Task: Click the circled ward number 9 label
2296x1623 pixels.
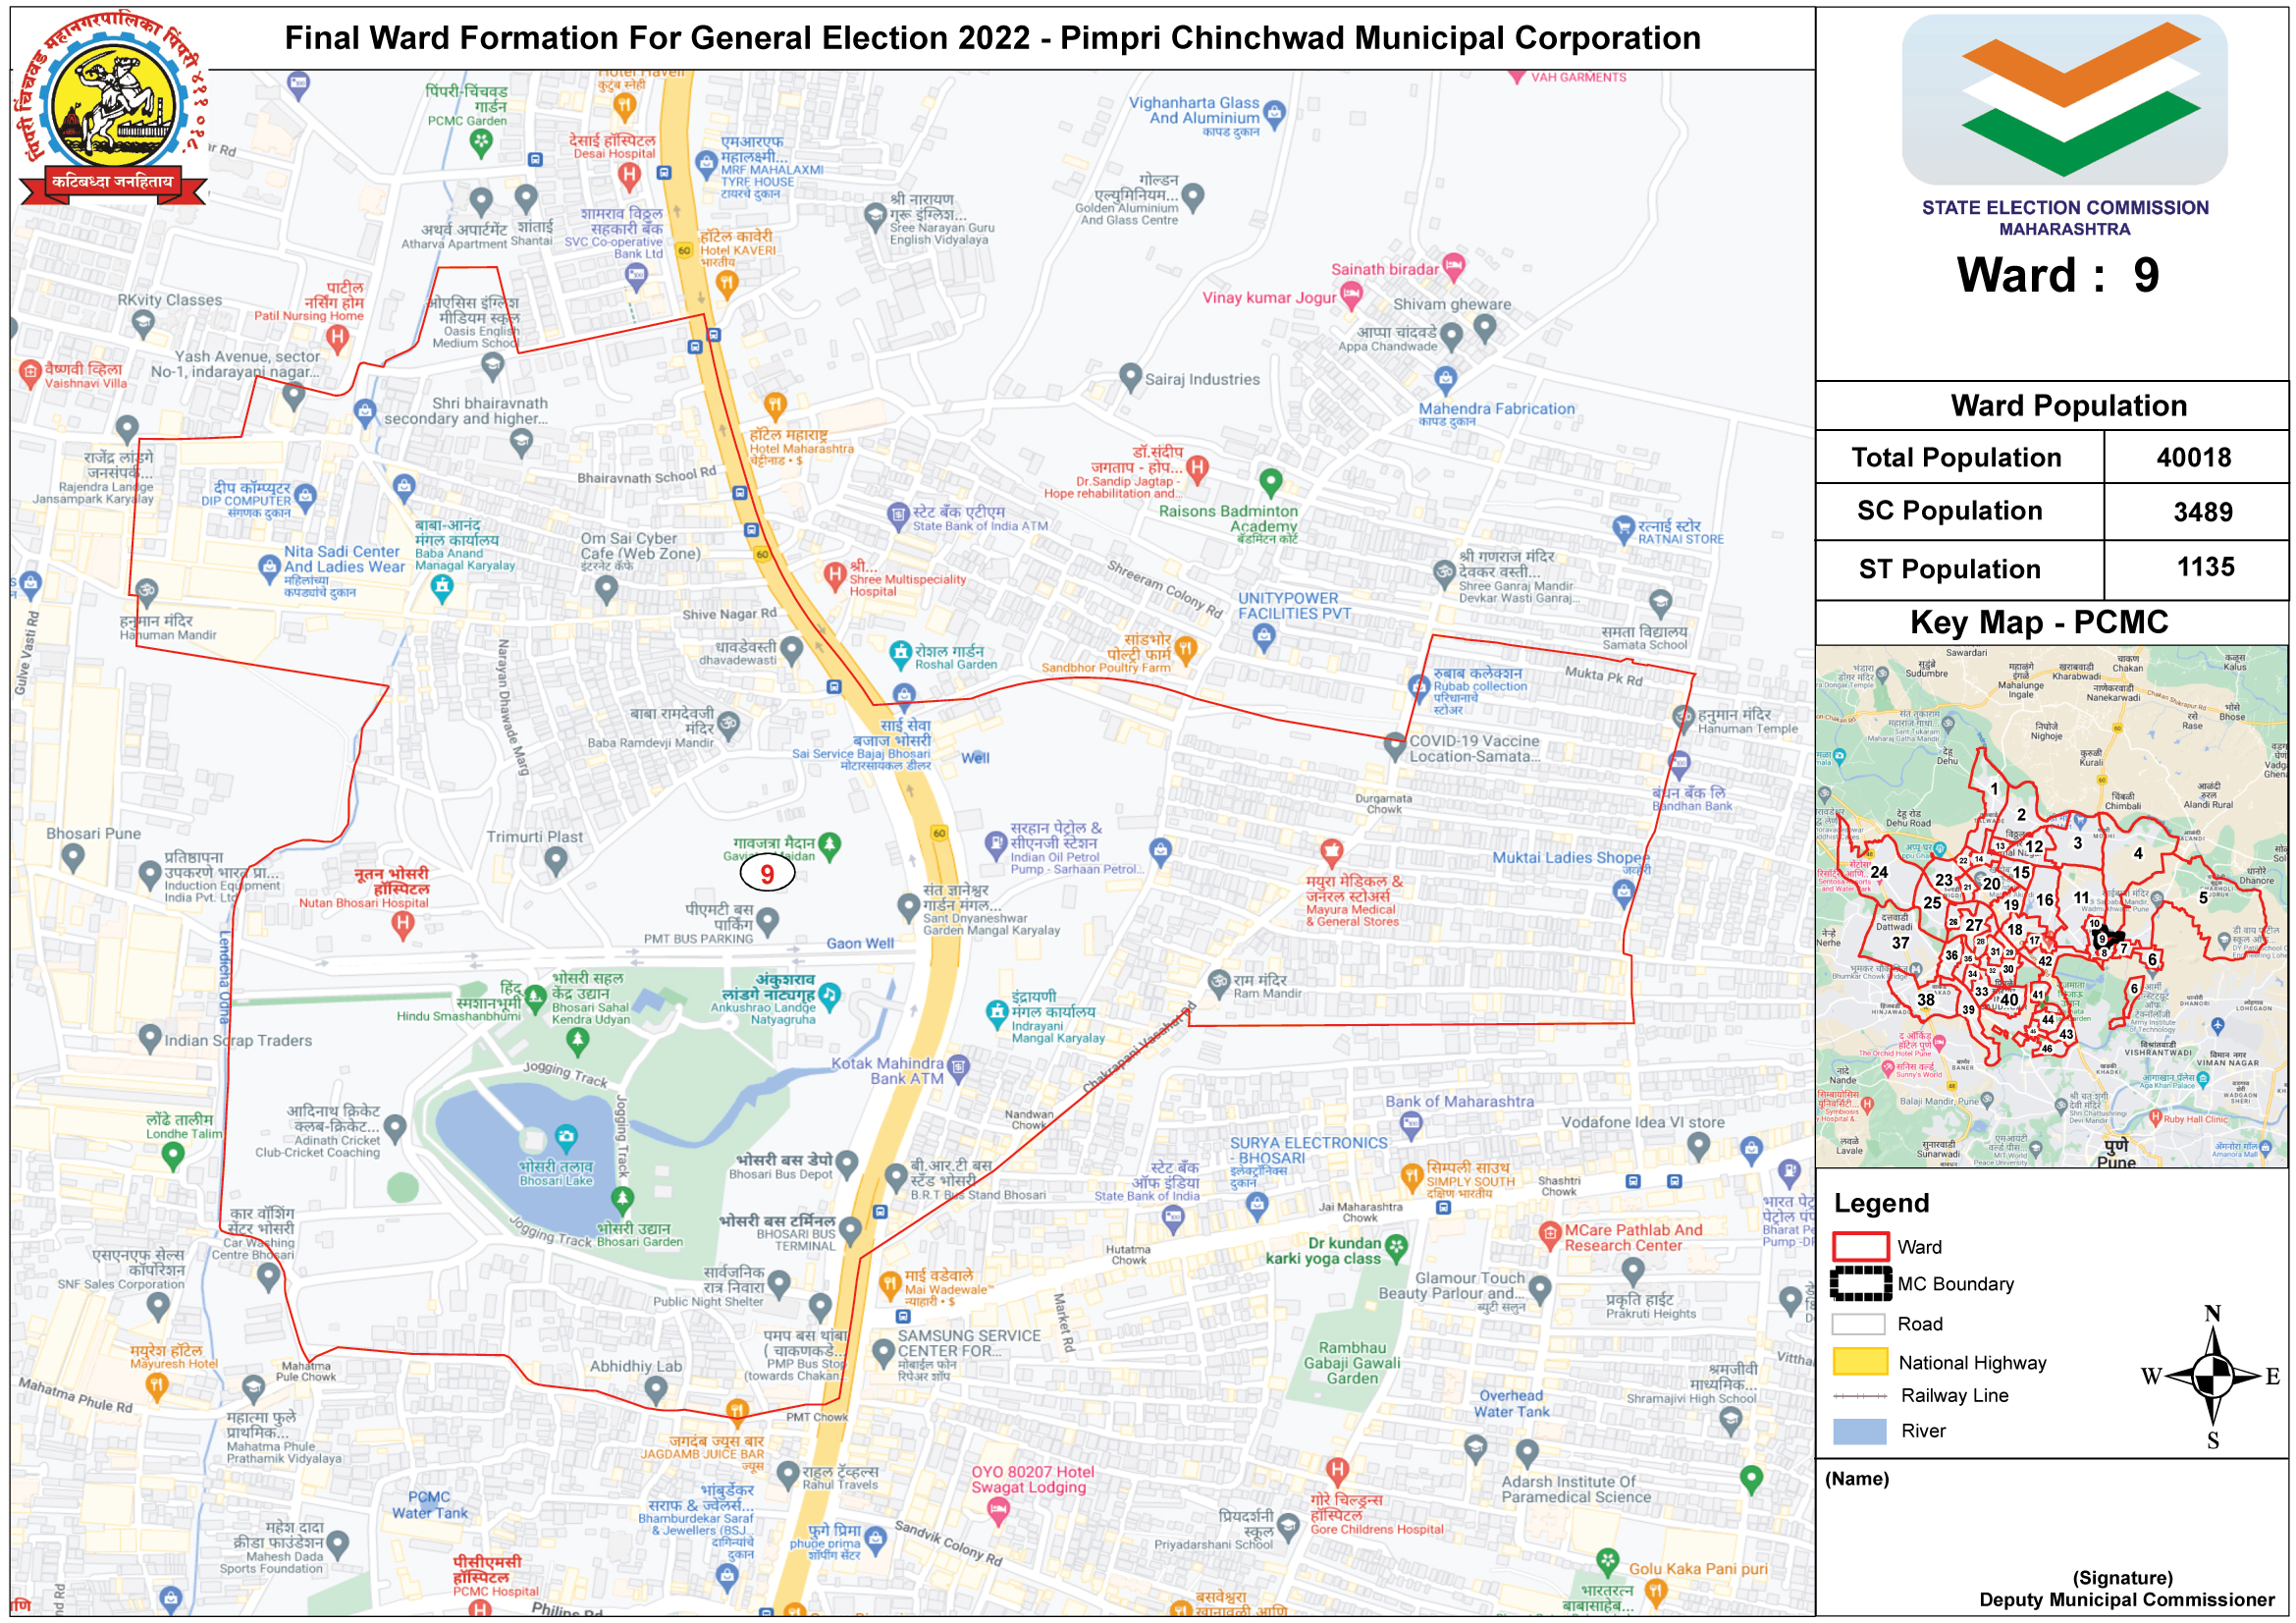Action: pos(767,875)
